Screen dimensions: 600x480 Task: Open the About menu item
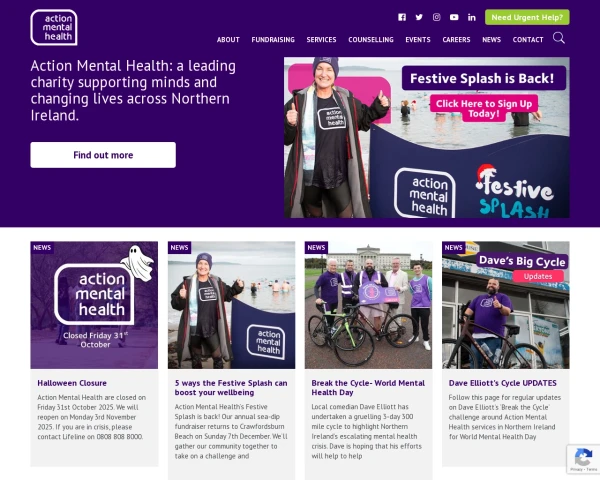[228, 40]
